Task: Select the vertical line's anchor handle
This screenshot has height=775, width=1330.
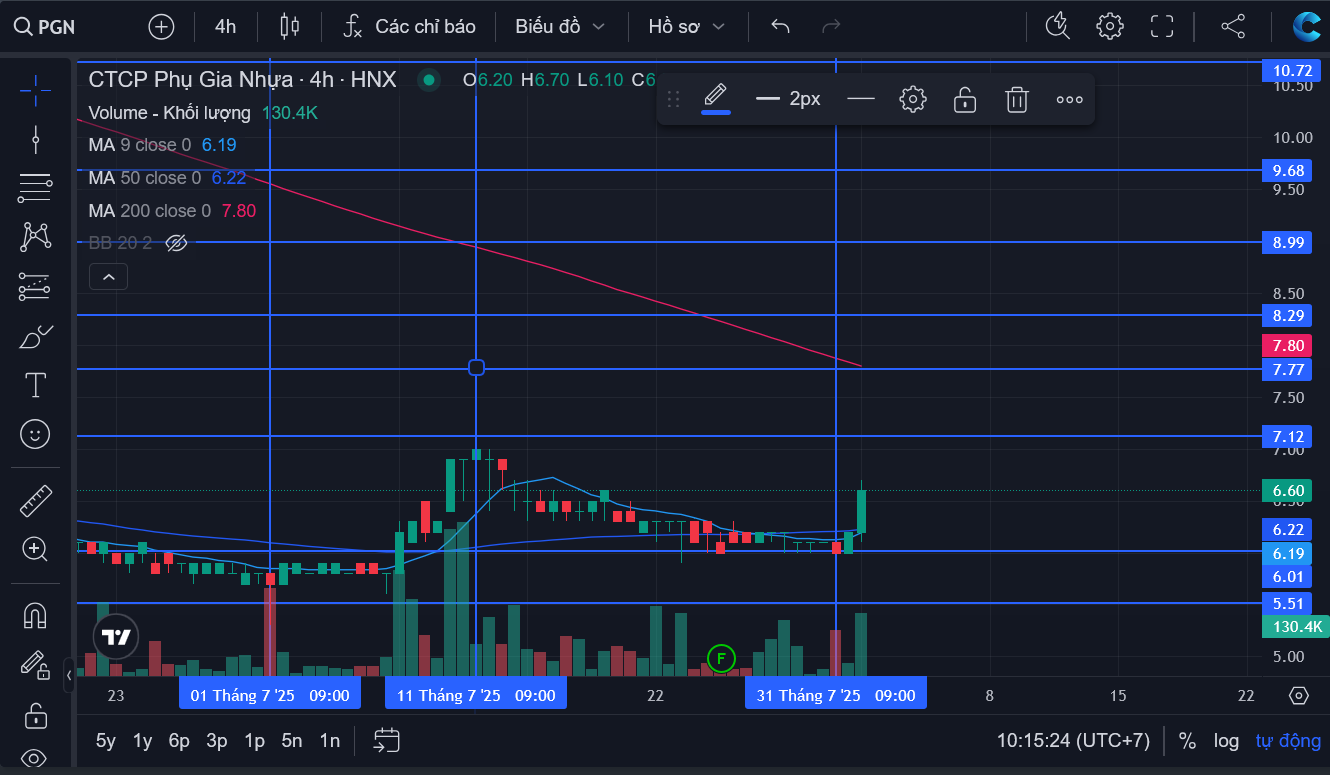Action: (x=477, y=368)
